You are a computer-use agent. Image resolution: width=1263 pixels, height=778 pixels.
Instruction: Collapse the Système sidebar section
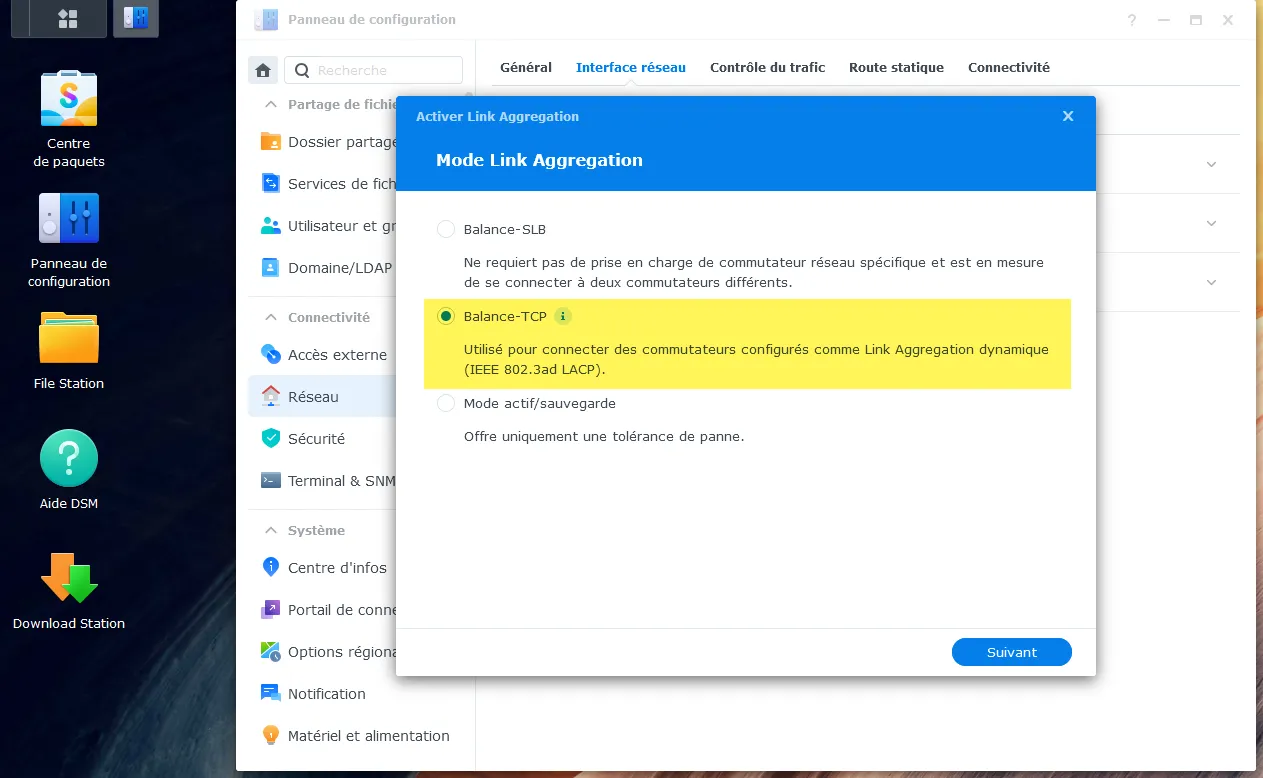point(270,531)
